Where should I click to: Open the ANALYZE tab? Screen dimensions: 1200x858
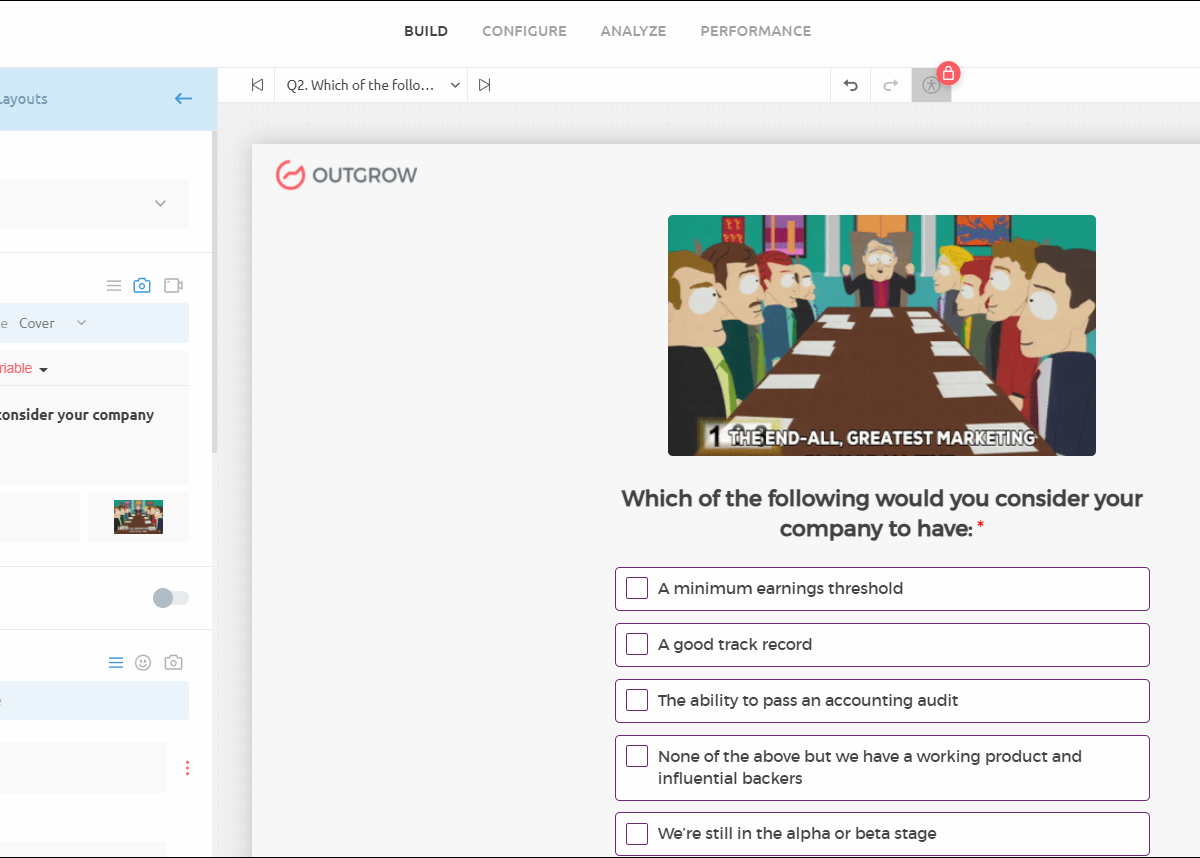633,31
